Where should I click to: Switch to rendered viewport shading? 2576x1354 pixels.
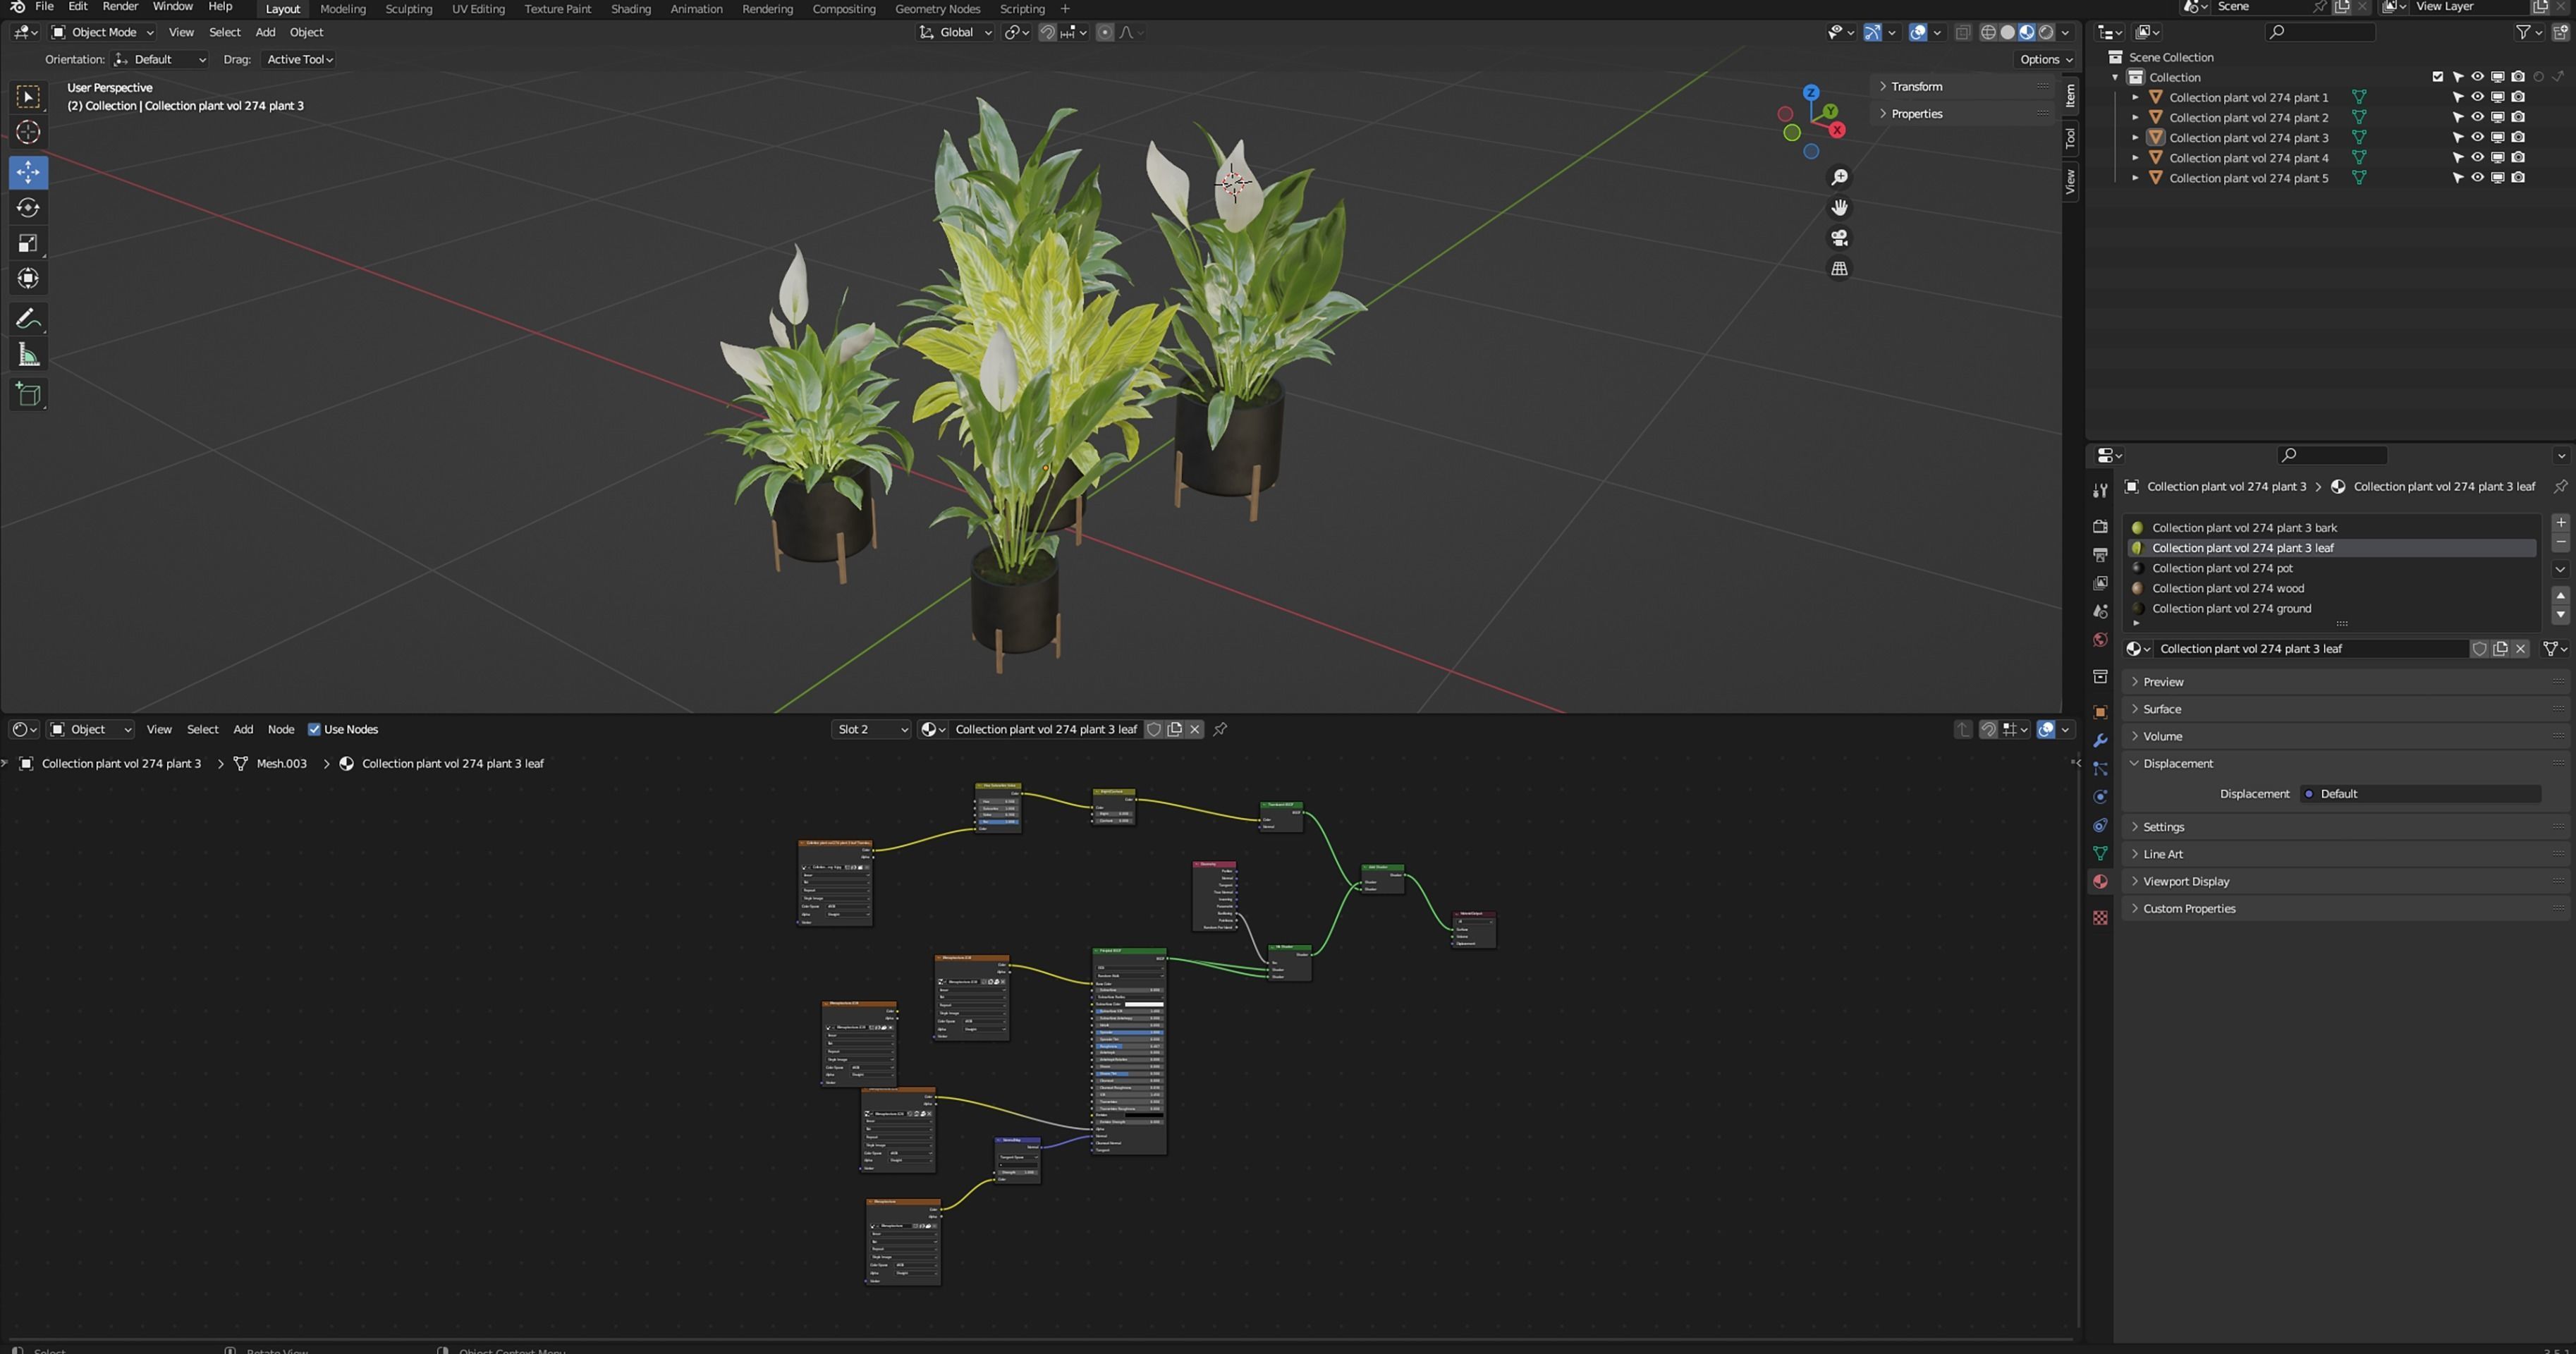pyautogui.click(x=2046, y=33)
